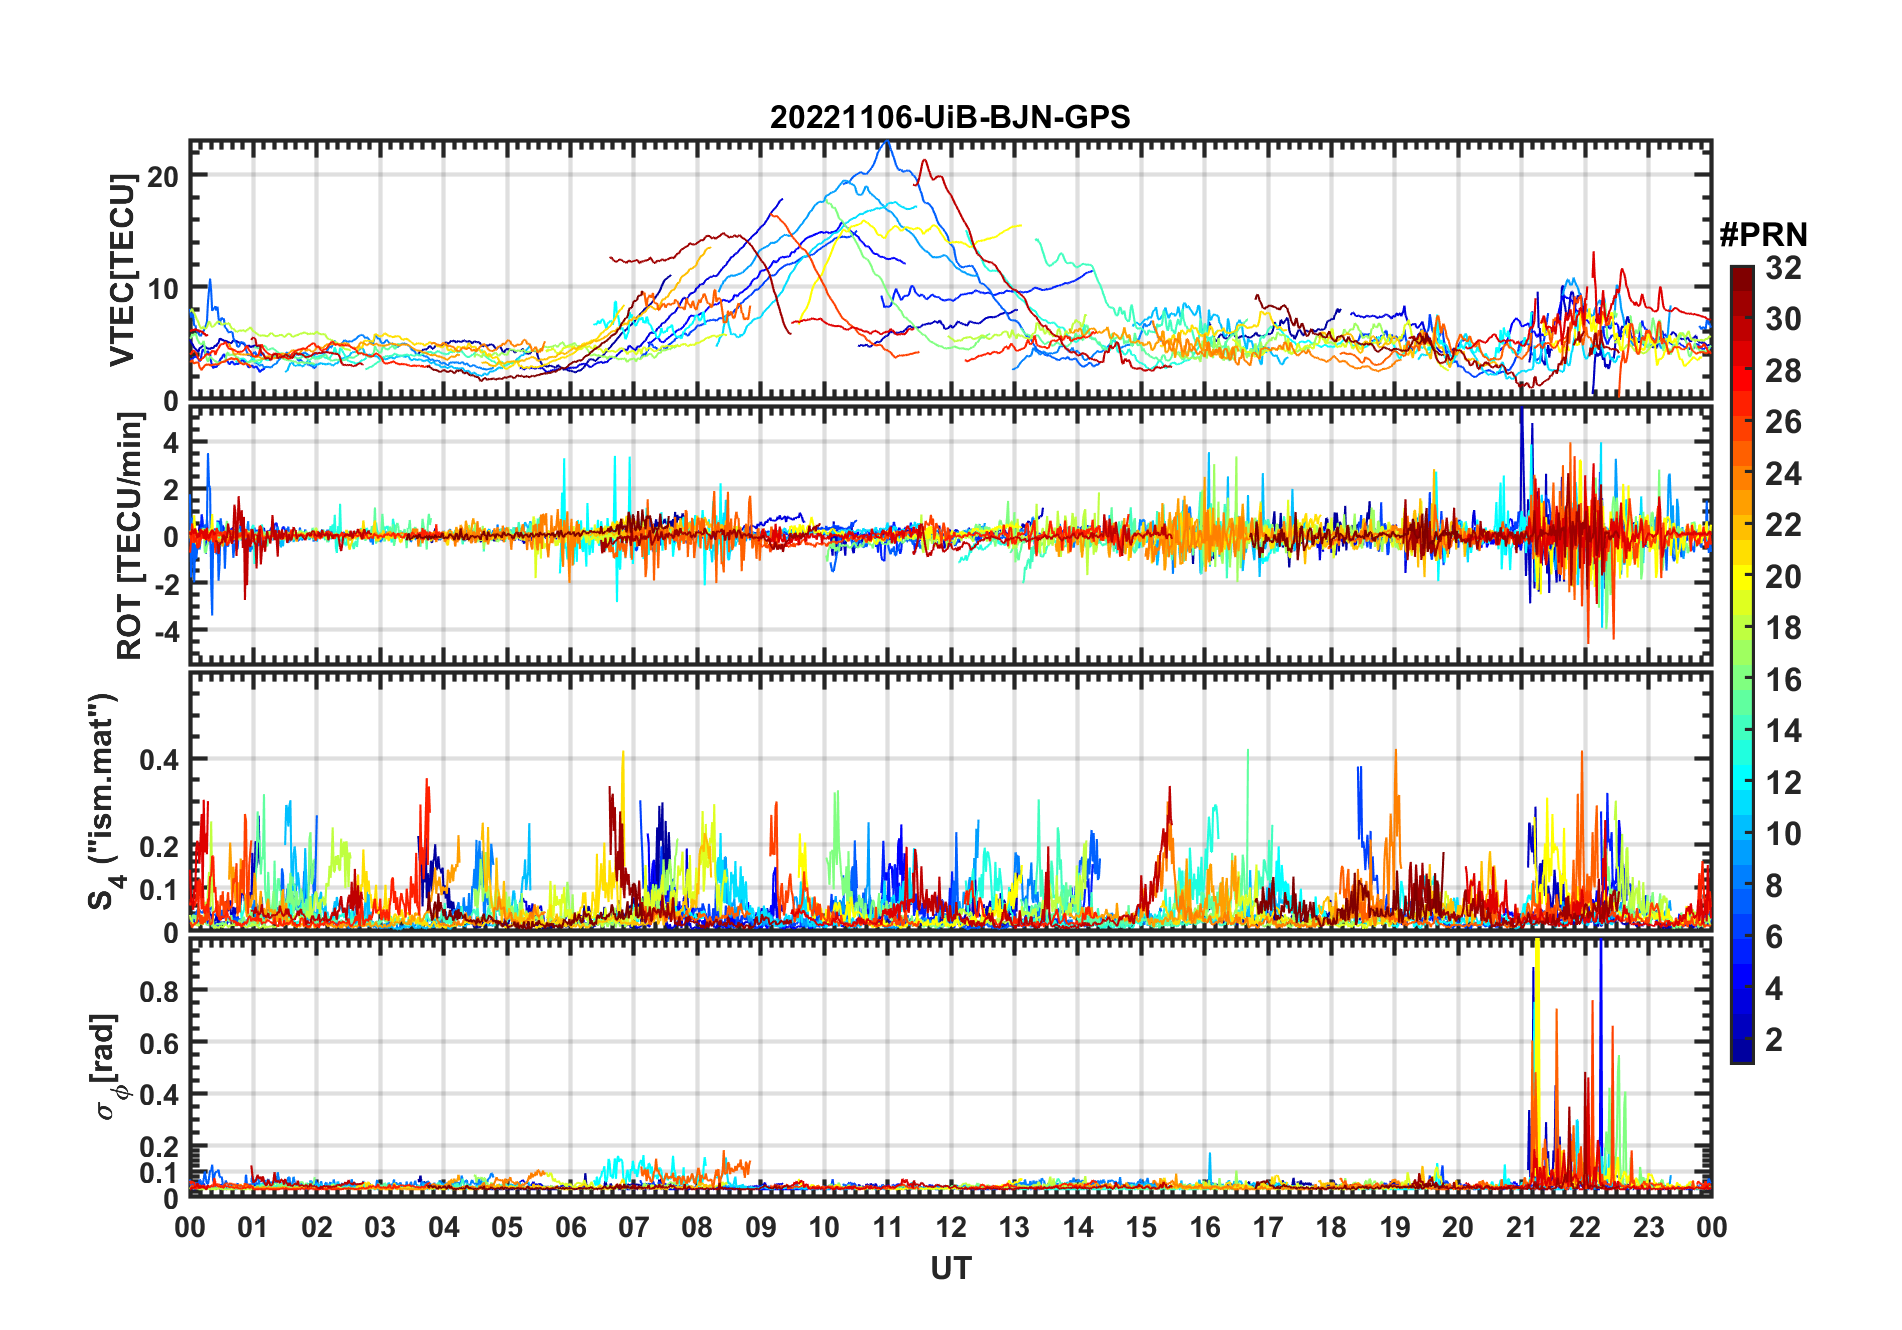Click the 12 hour tick label on the x-axis
The height and width of the screenshot is (1330, 1902).
(950, 1227)
